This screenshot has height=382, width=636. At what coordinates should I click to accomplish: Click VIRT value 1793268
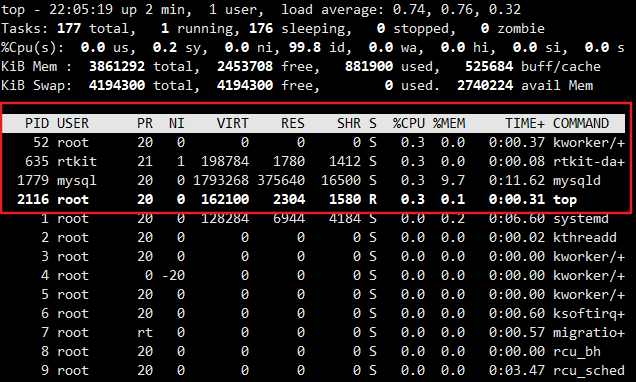(221, 180)
